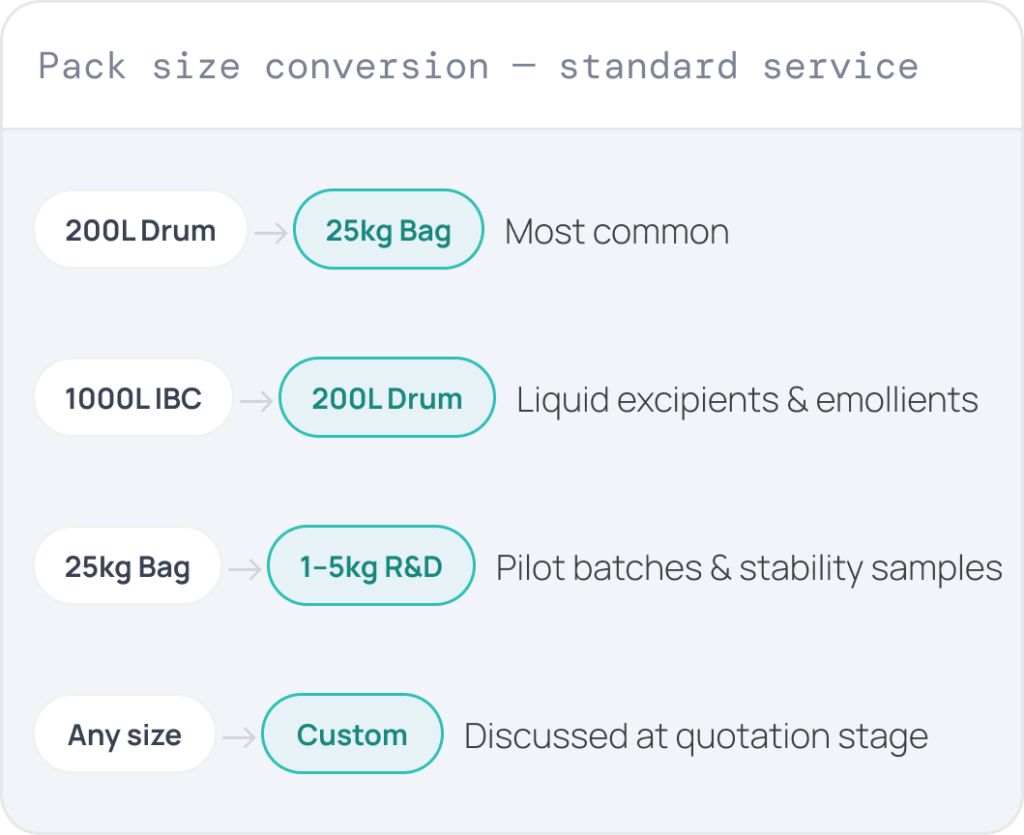Click the word service in the header
The width and height of the screenshot is (1024, 835).
coord(841,67)
